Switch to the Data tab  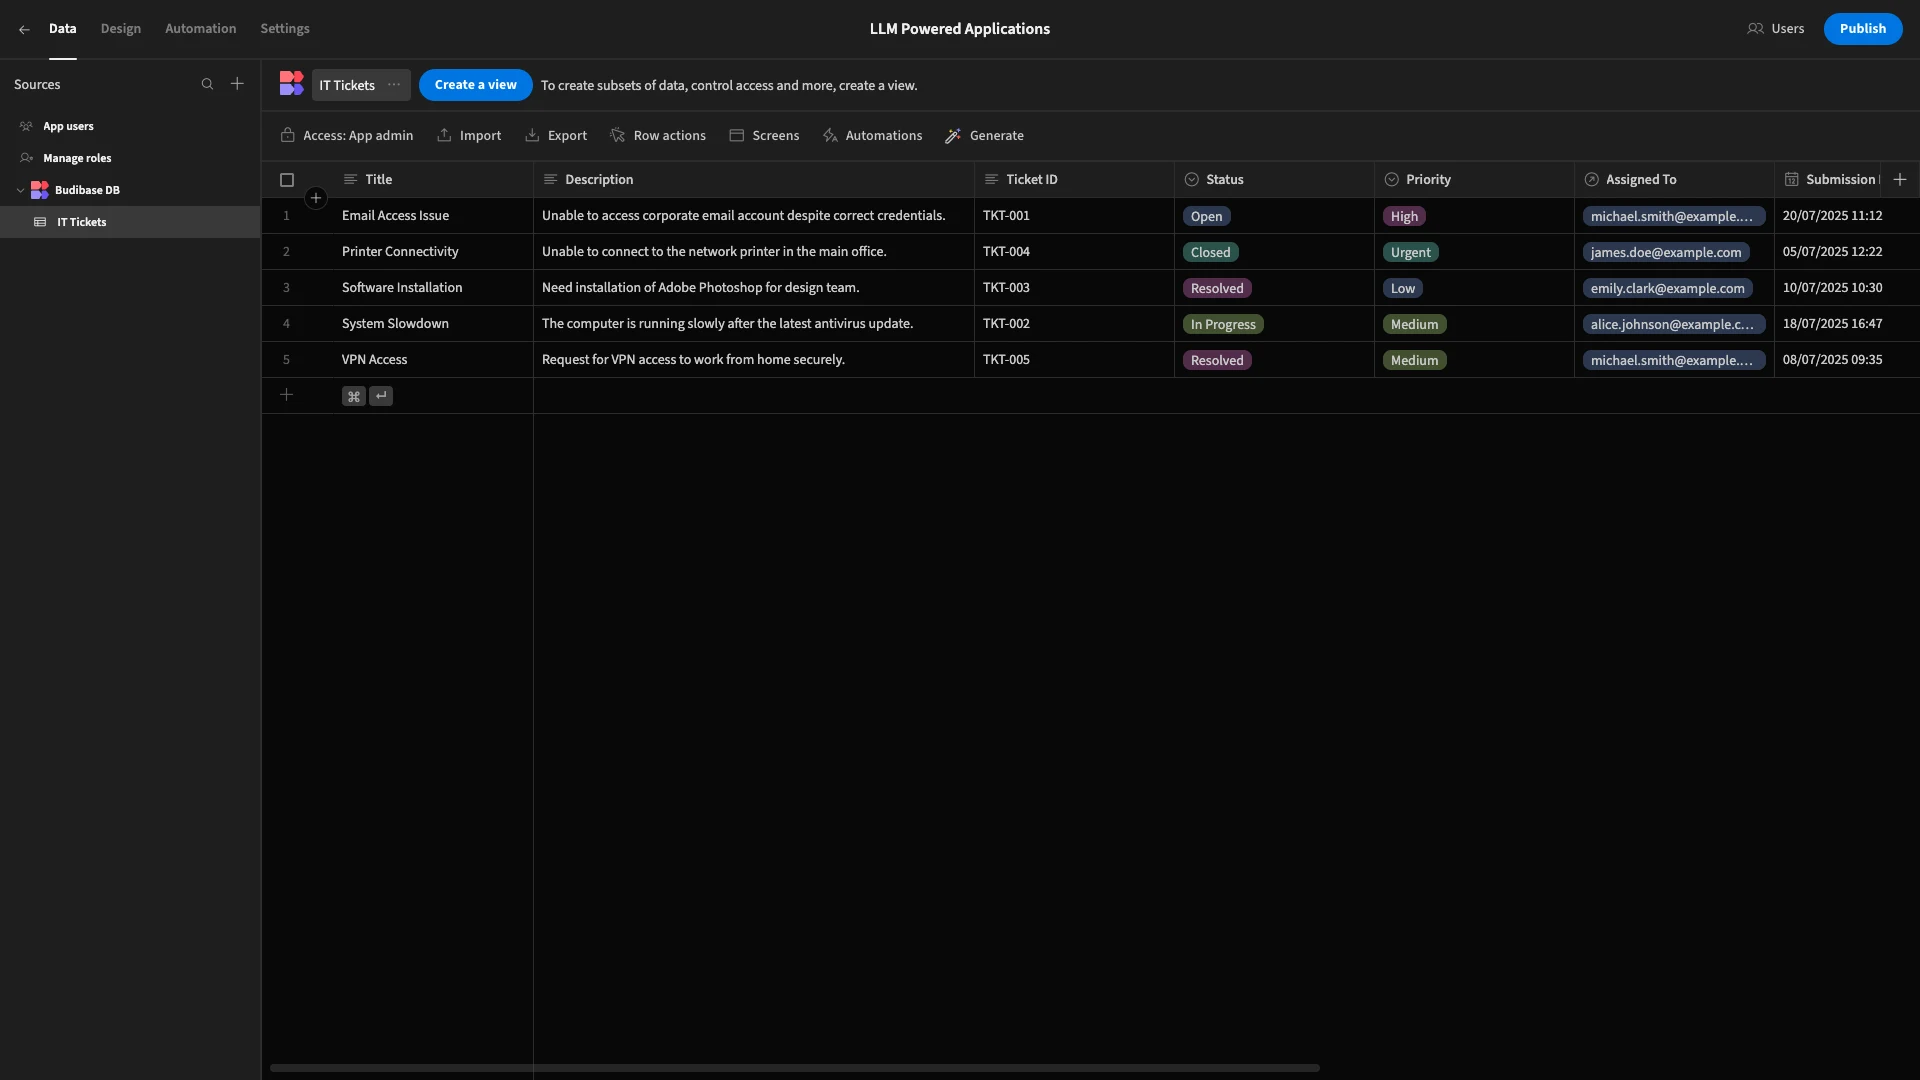(62, 29)
